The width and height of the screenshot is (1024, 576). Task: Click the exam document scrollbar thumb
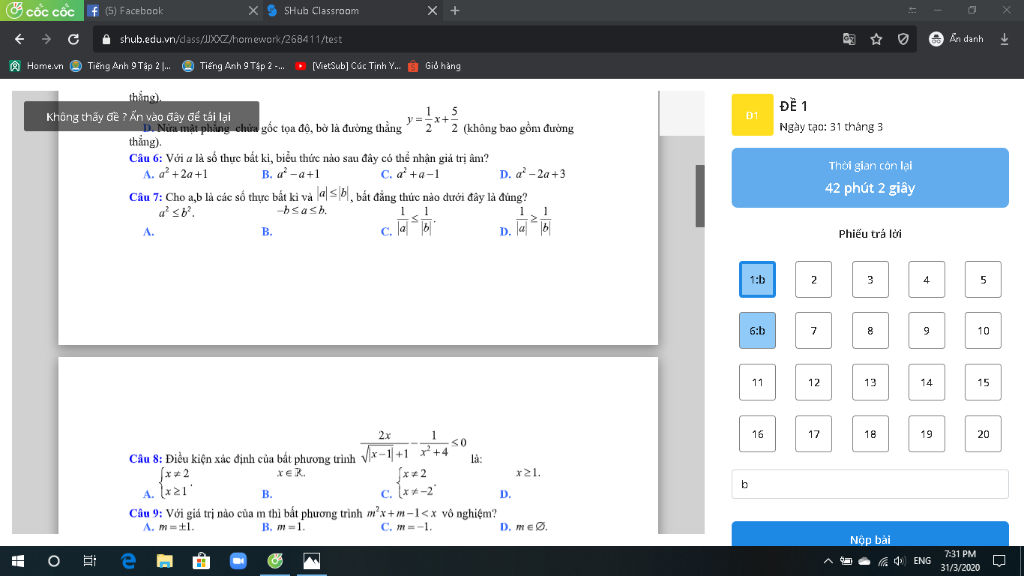(700, 196)
